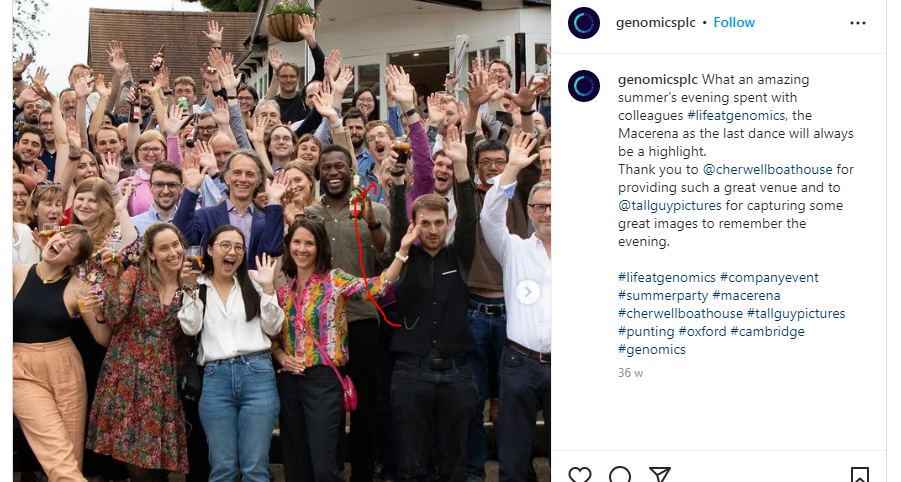Click the group photo image
The height and width of the screenshot is (482, 901).
tap(282, 241)
